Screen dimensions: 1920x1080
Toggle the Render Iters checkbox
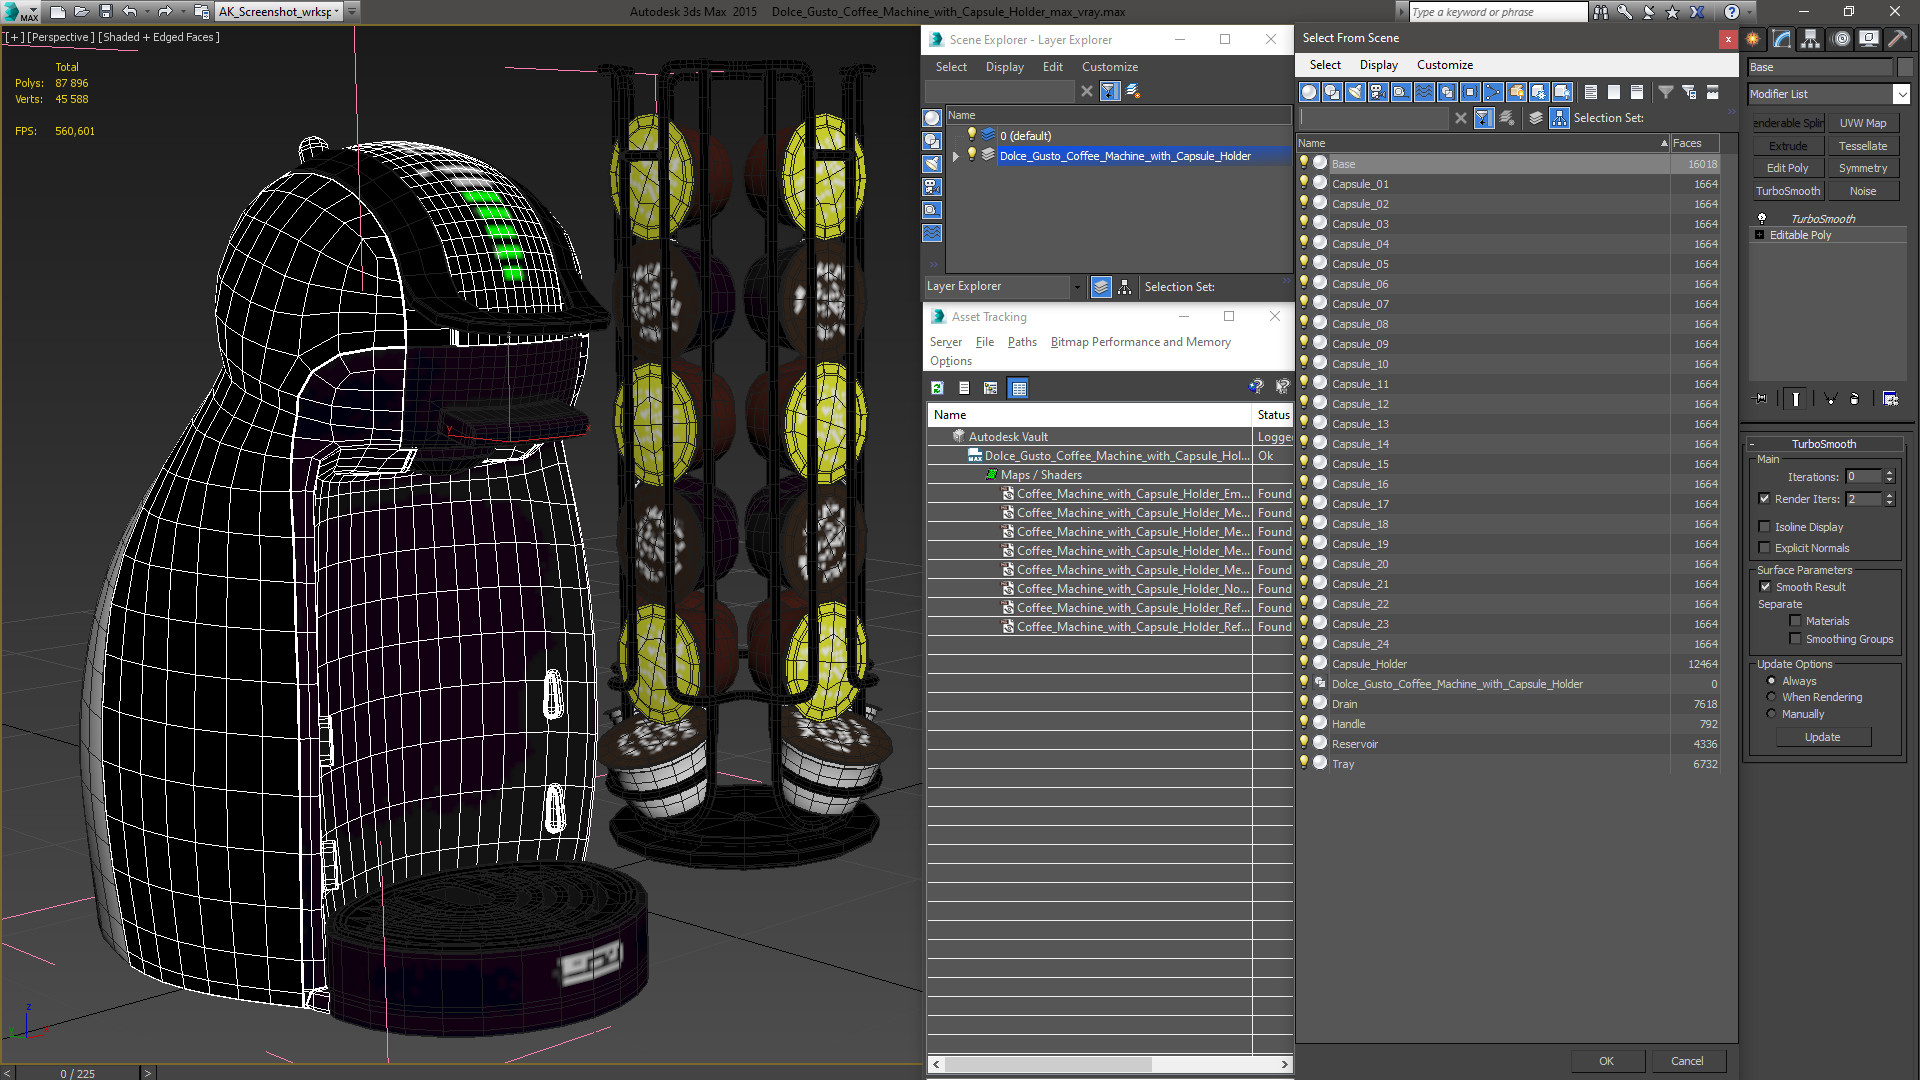tap(1764, 499)
